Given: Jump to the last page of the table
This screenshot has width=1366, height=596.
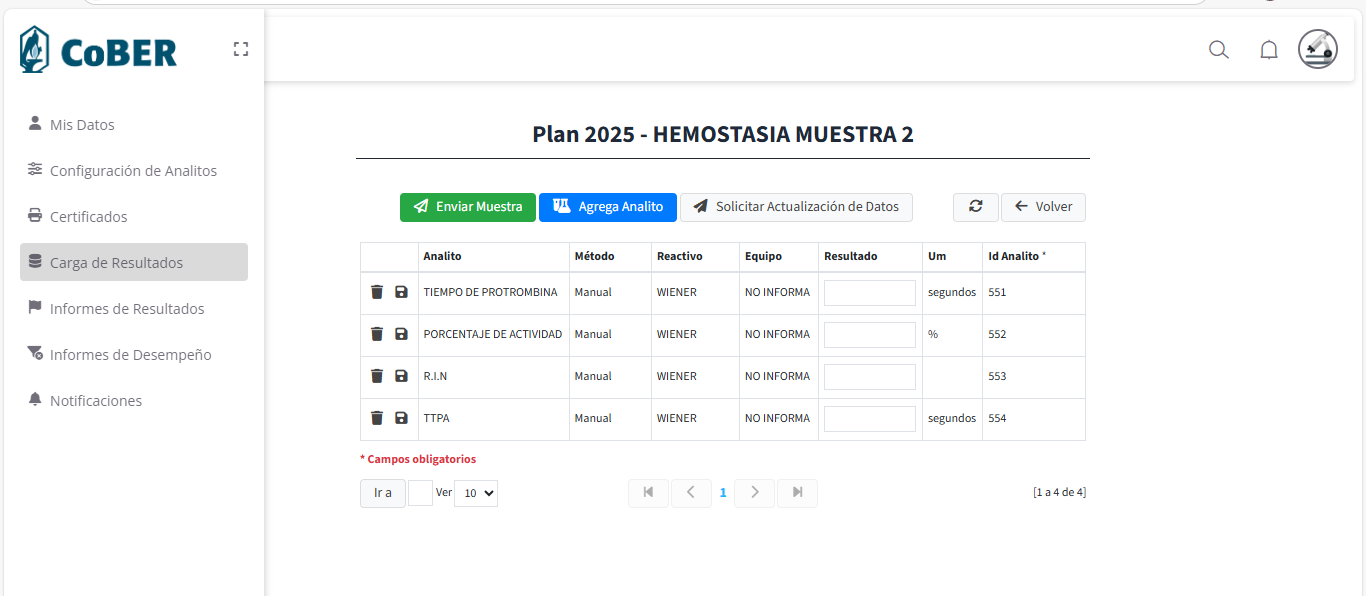Looking at the screenshot, I should click(x=797, y=493).
